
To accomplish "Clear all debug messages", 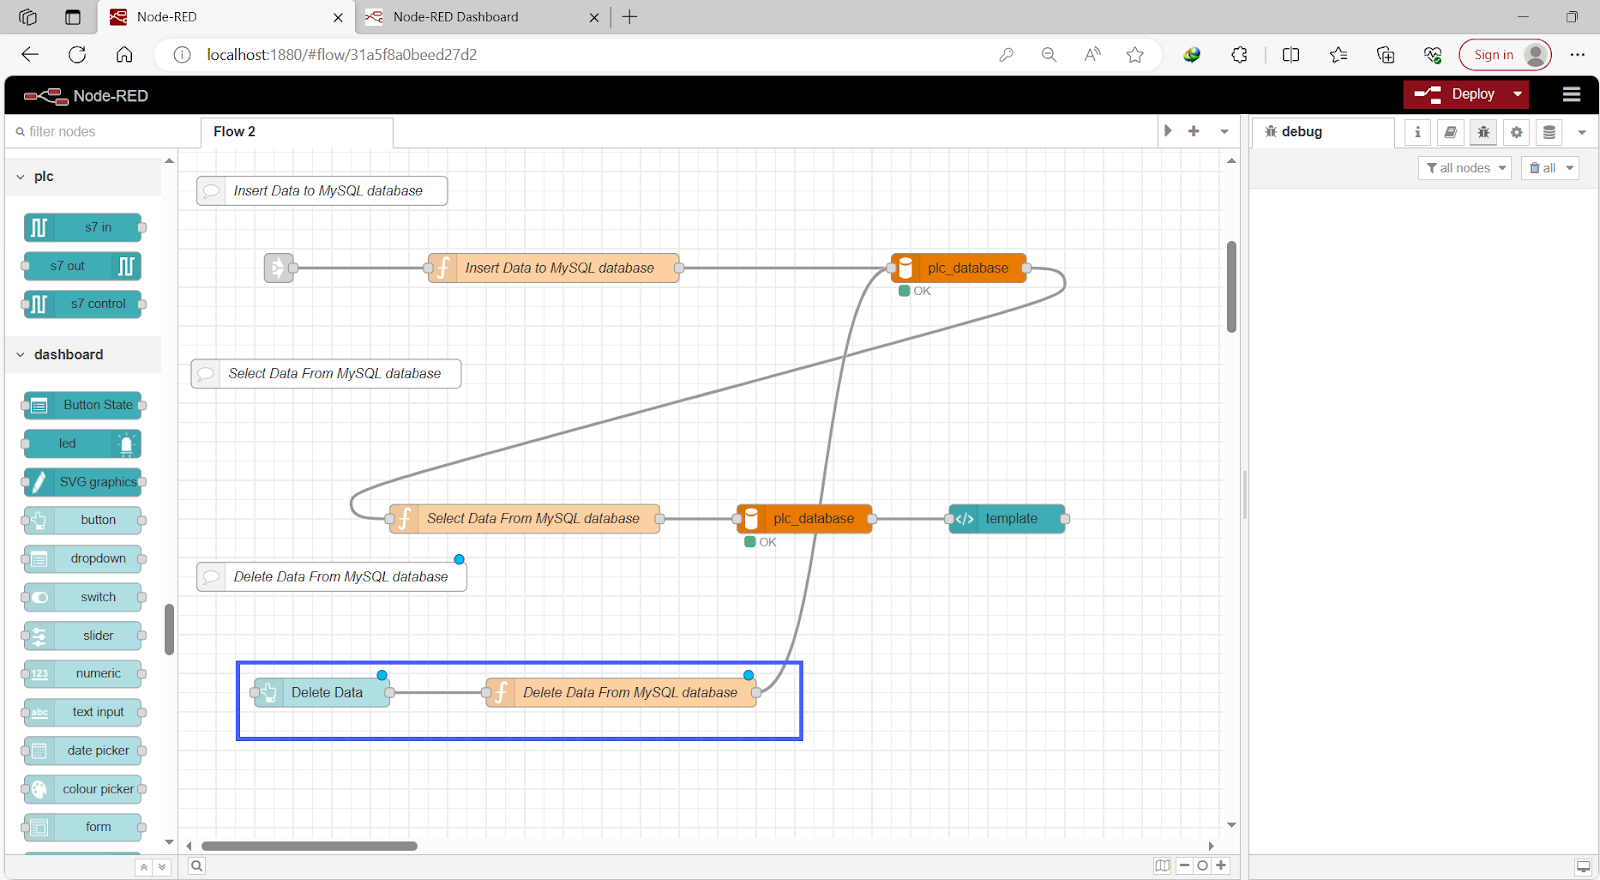I will point(1542,168).
